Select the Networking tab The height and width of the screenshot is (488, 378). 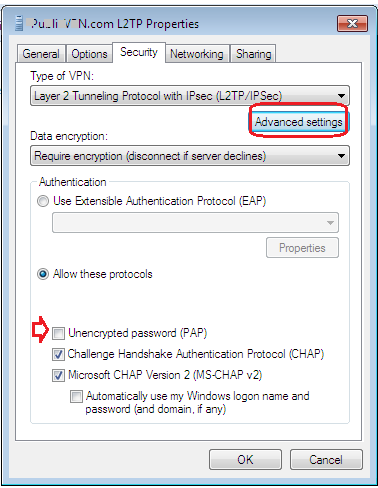coord(197,54)
